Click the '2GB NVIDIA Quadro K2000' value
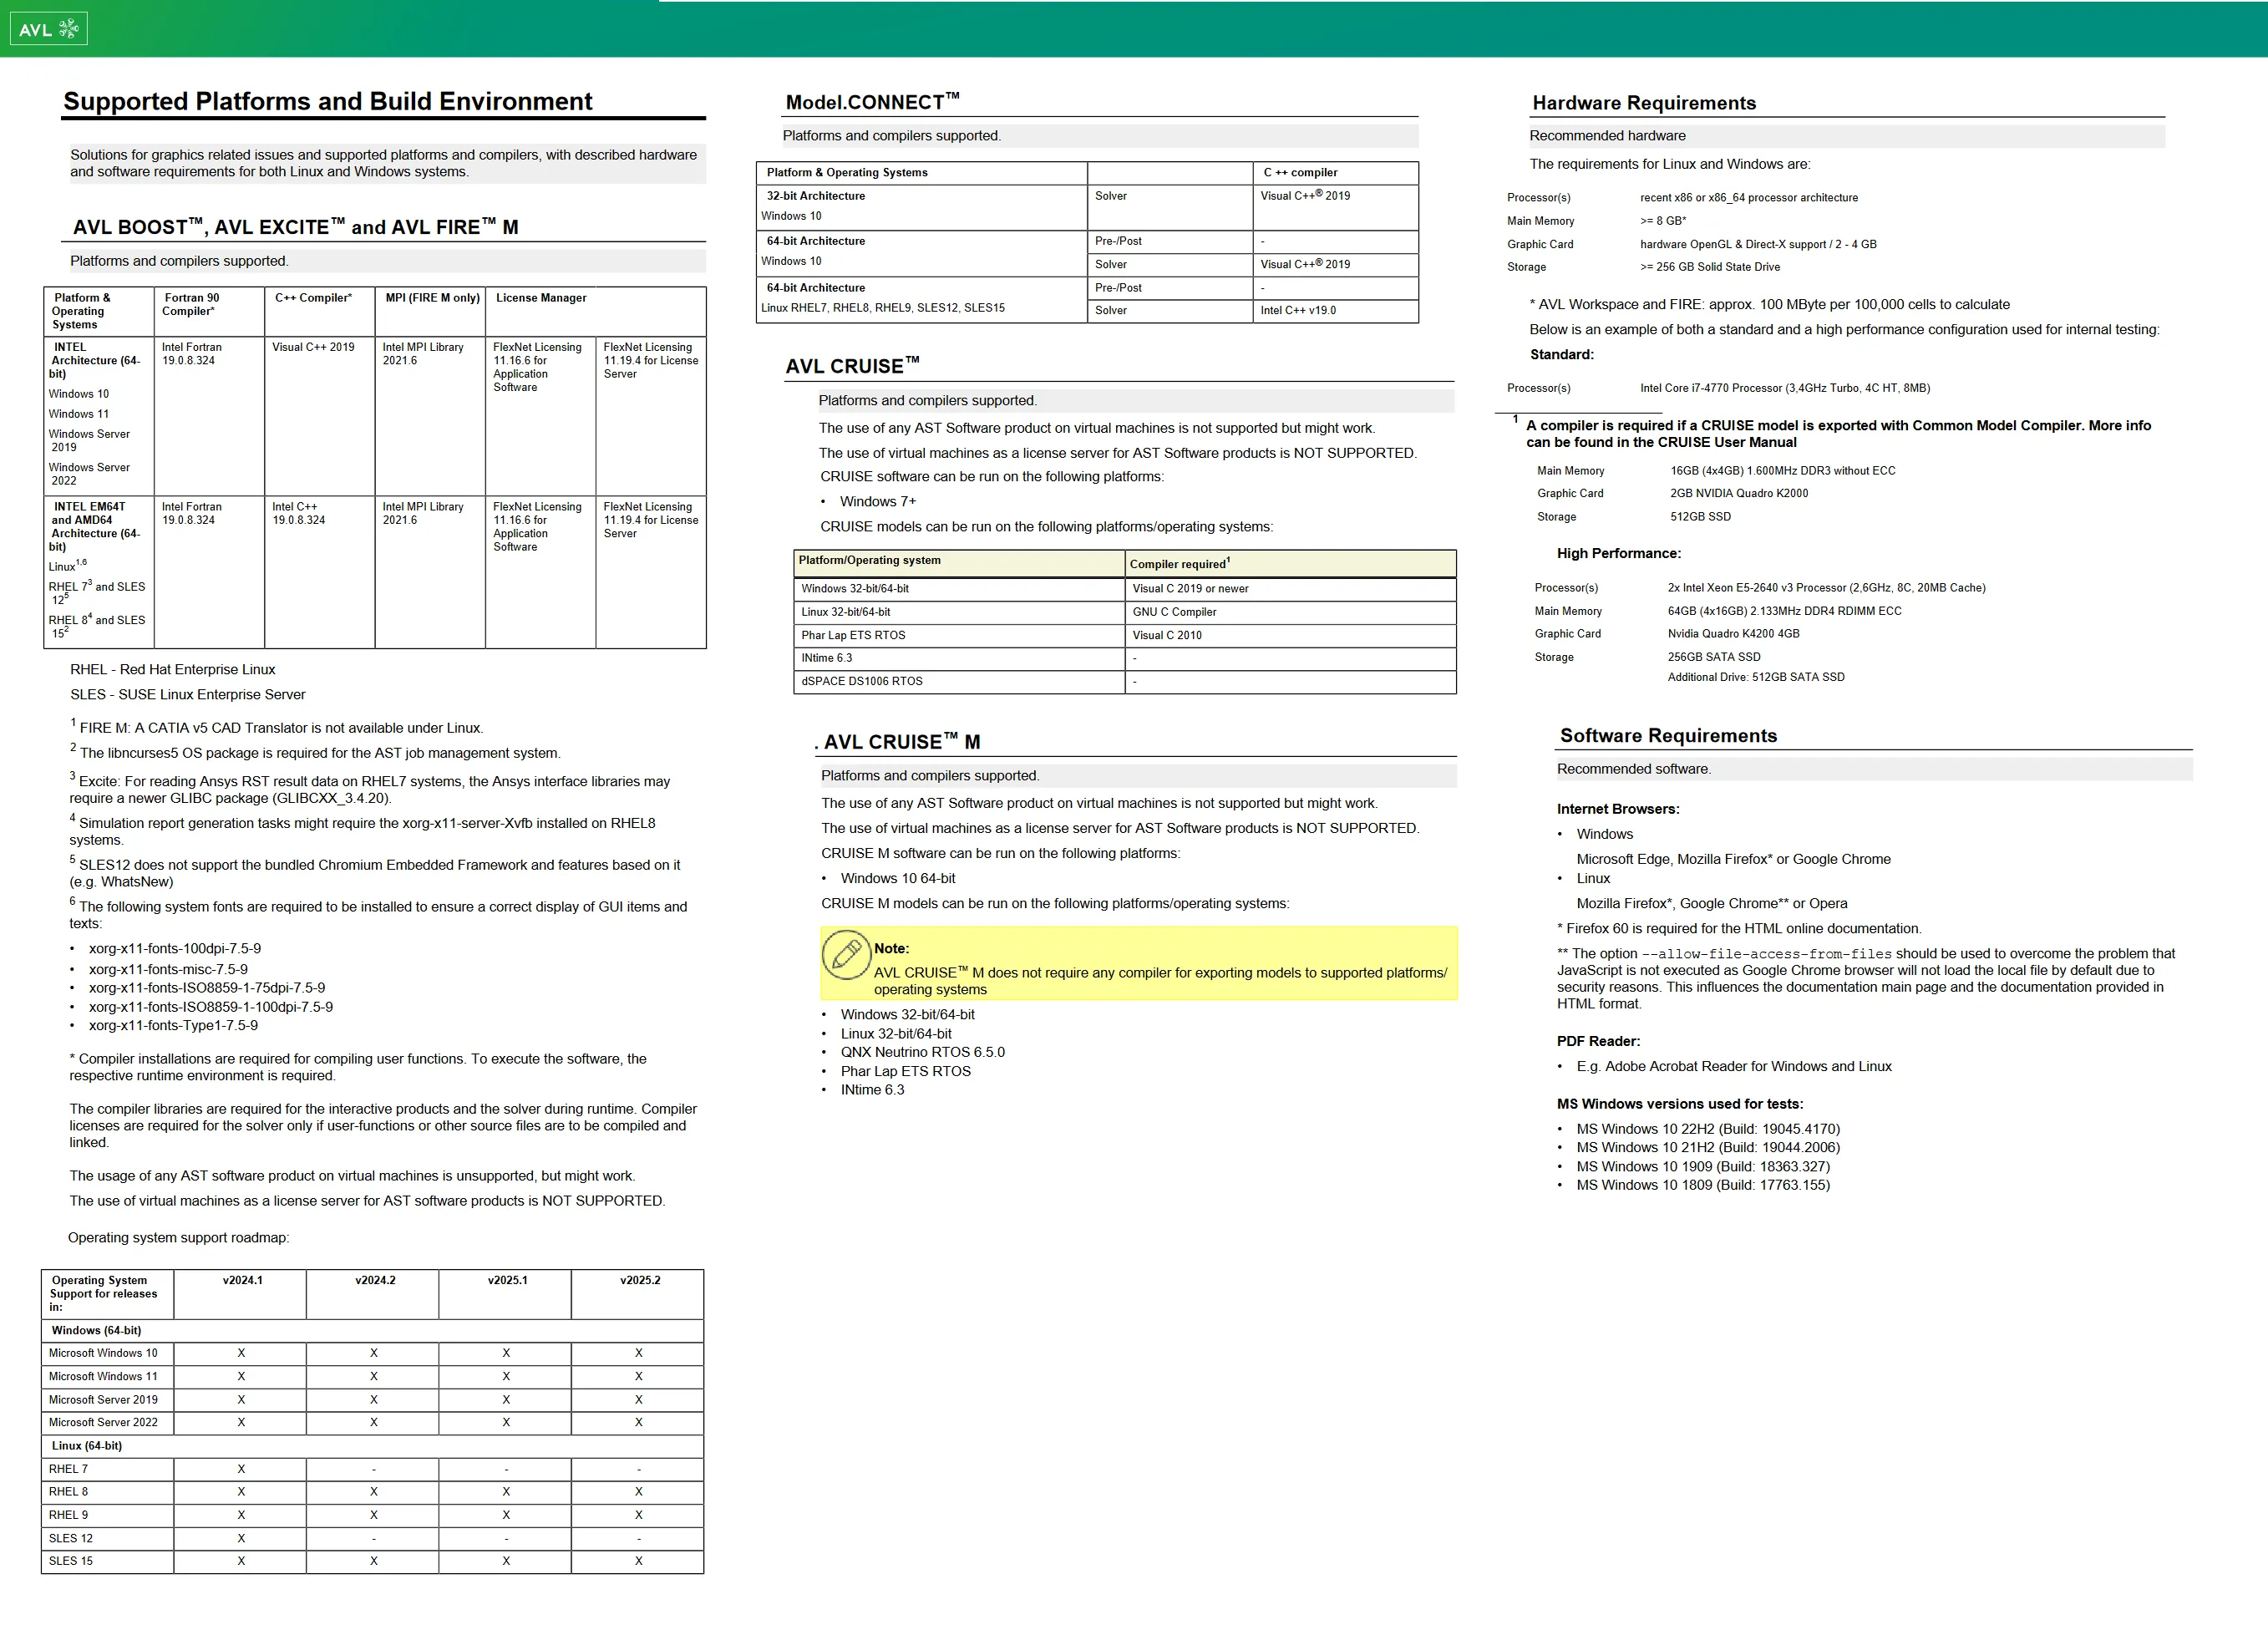The image size is (2268, 1630). (1738, 493)
